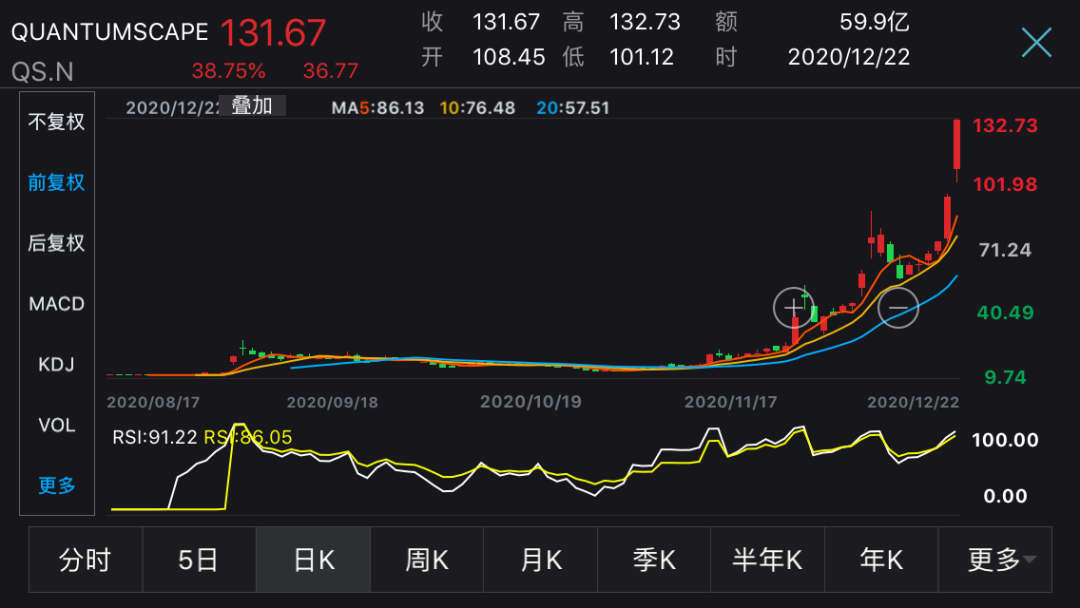Viewport: 1080px width, 608px height.
Task: Open 更多 indicators in sidebar
Action: click(x=56, y=485)
